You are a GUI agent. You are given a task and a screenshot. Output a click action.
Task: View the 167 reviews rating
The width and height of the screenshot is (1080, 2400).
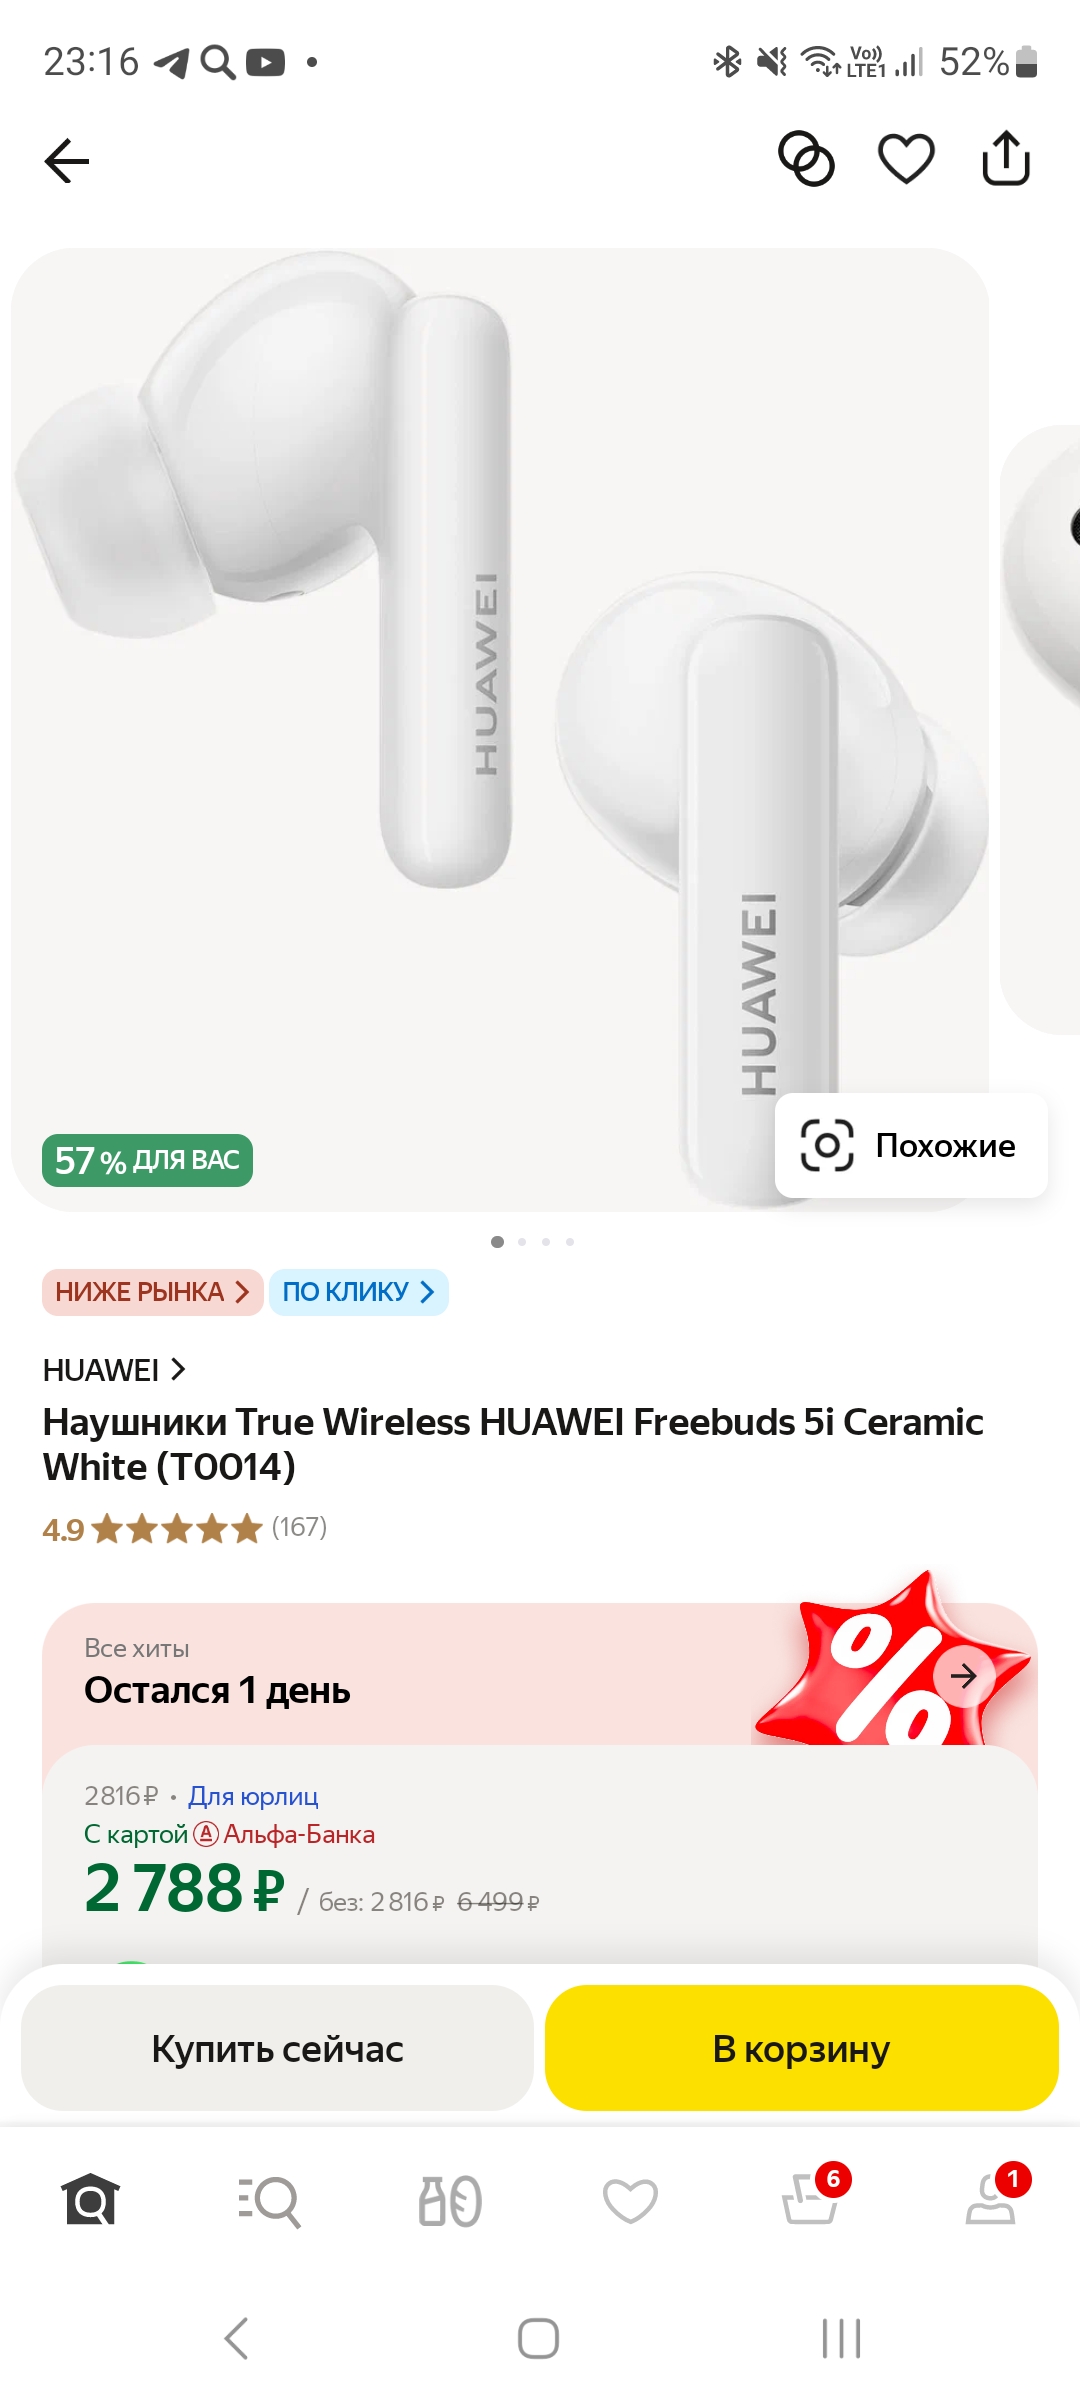click(185, 1528)
